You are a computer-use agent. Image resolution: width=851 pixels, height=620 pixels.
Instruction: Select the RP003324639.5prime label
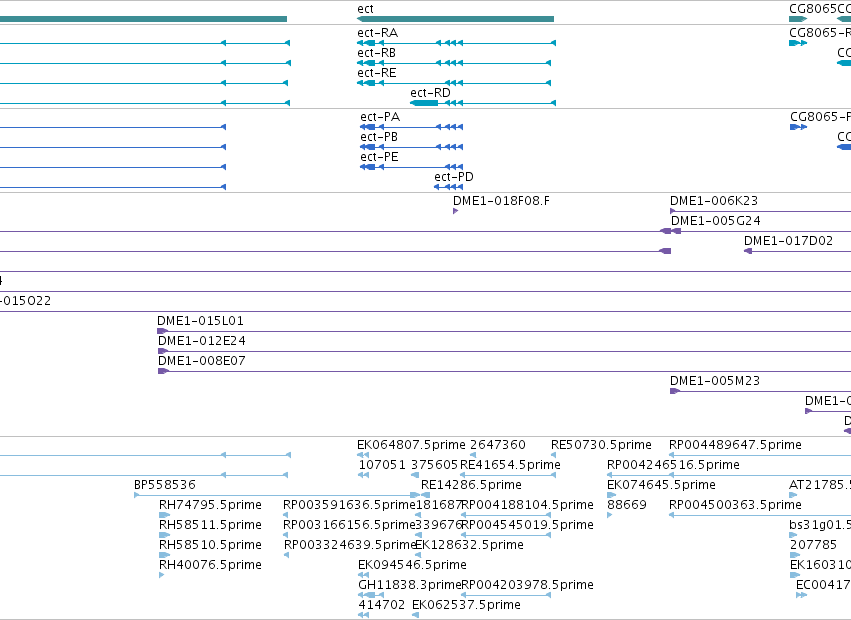click(x=350, y=546)
